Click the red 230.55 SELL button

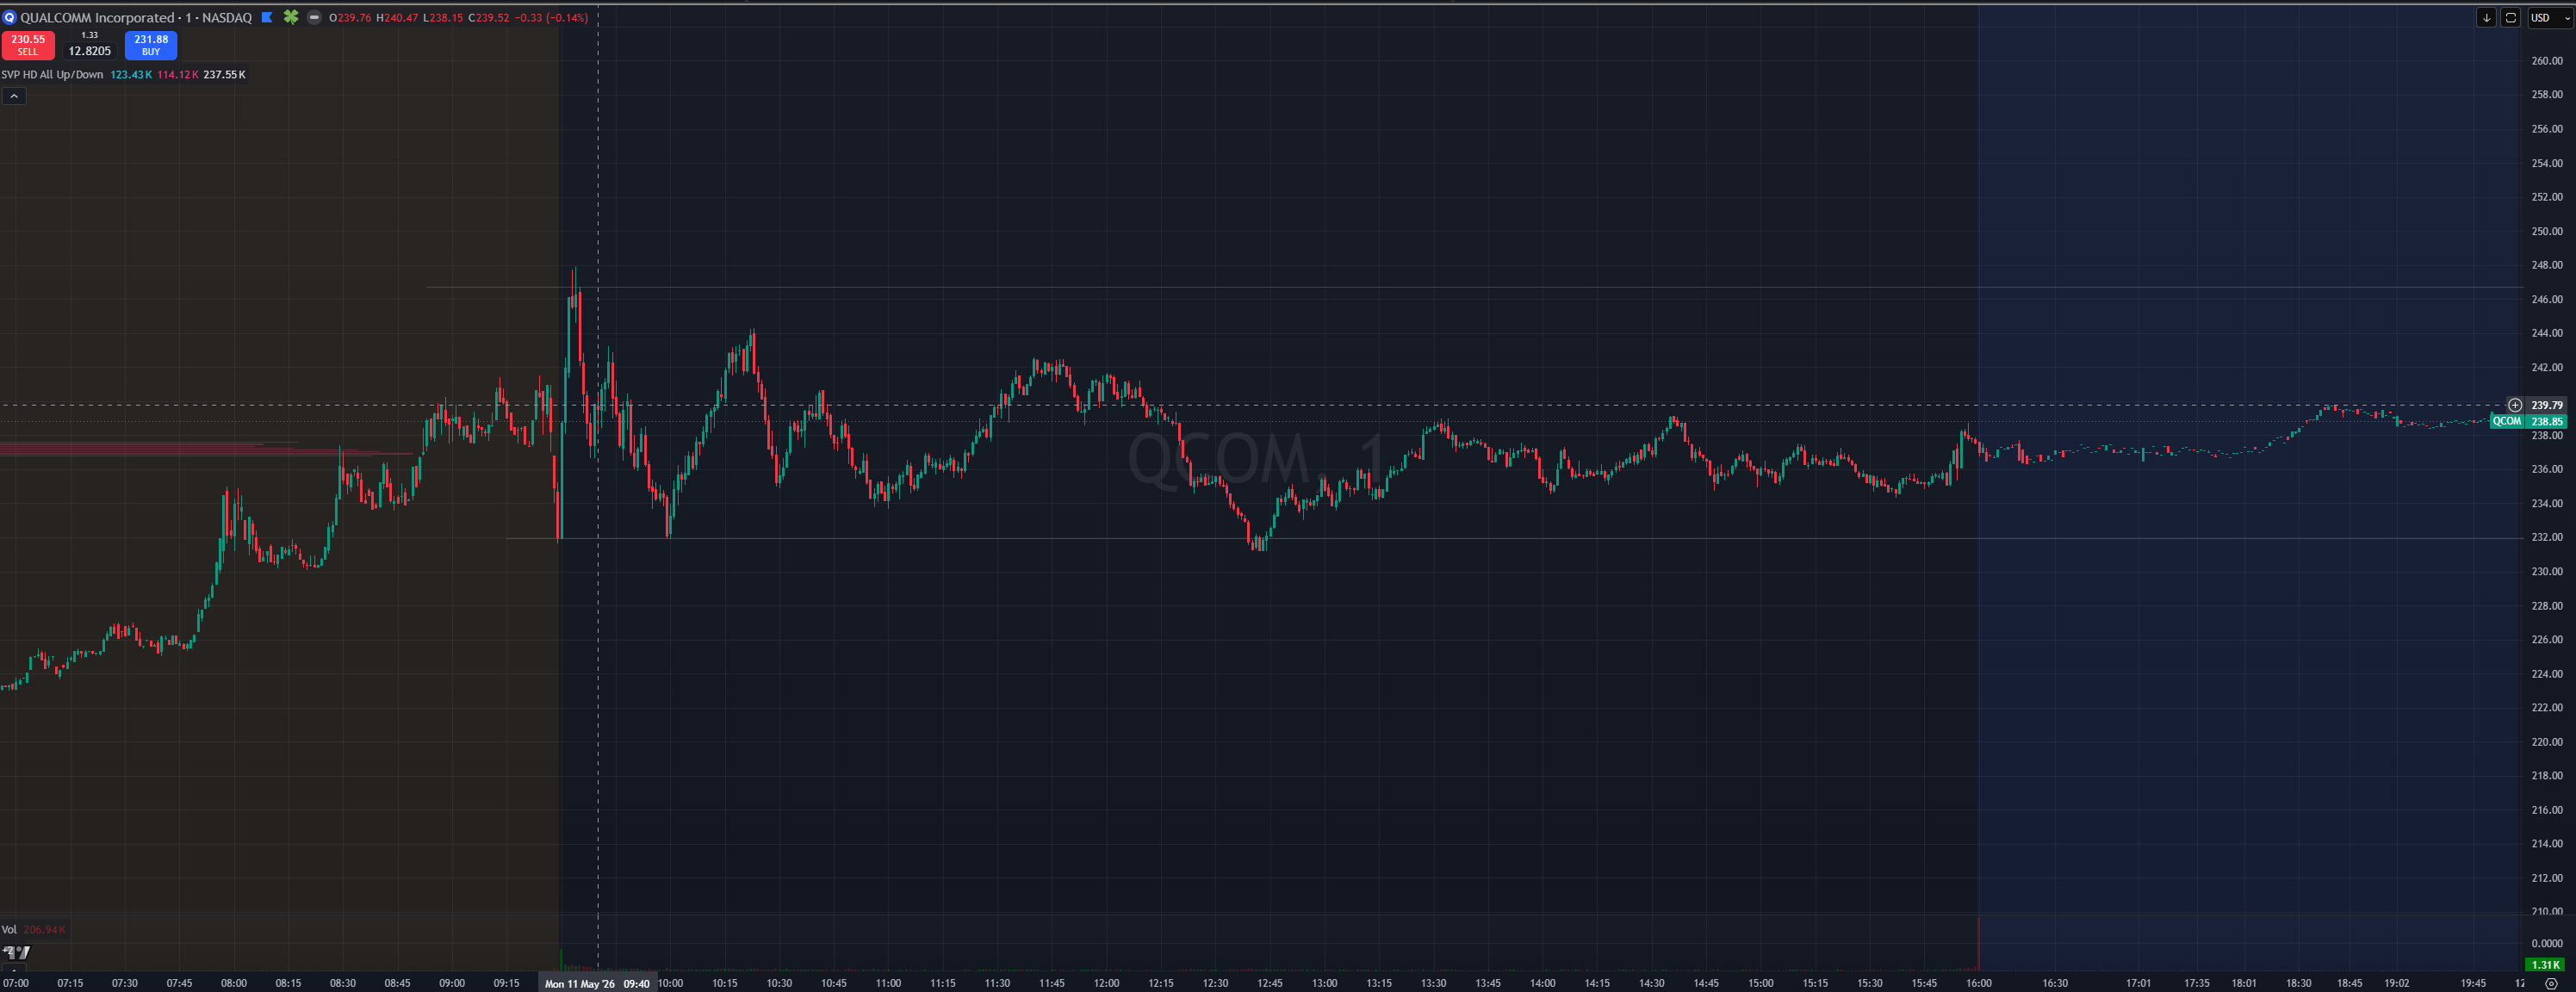click(28, 45)
